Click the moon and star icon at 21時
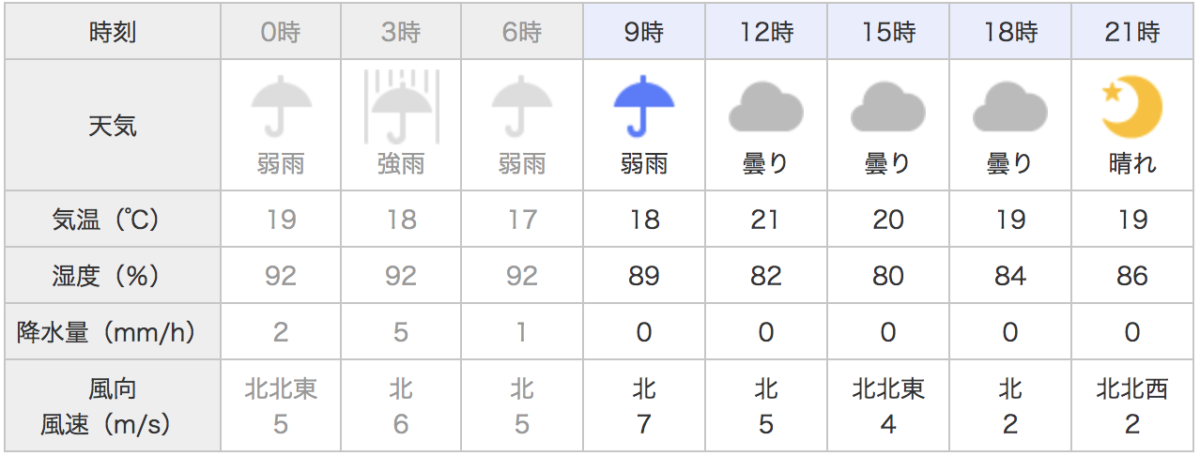1200x456 pixels. tap(1131, 106)
